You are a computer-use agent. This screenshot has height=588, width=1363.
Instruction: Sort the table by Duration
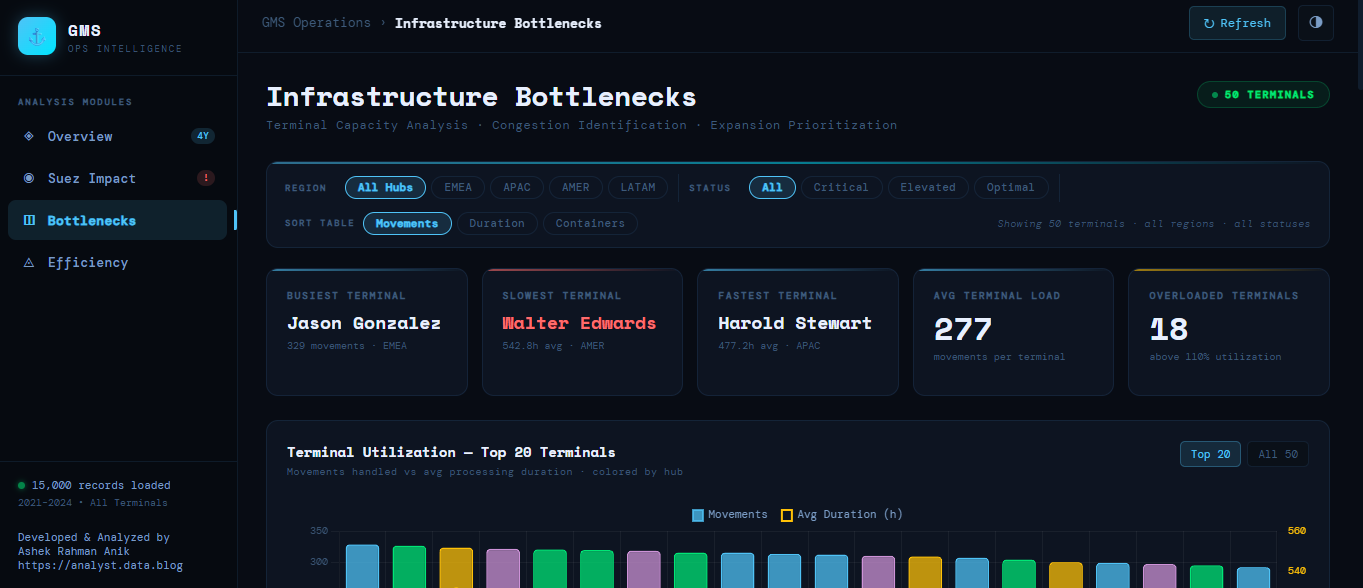click(497, 224)
